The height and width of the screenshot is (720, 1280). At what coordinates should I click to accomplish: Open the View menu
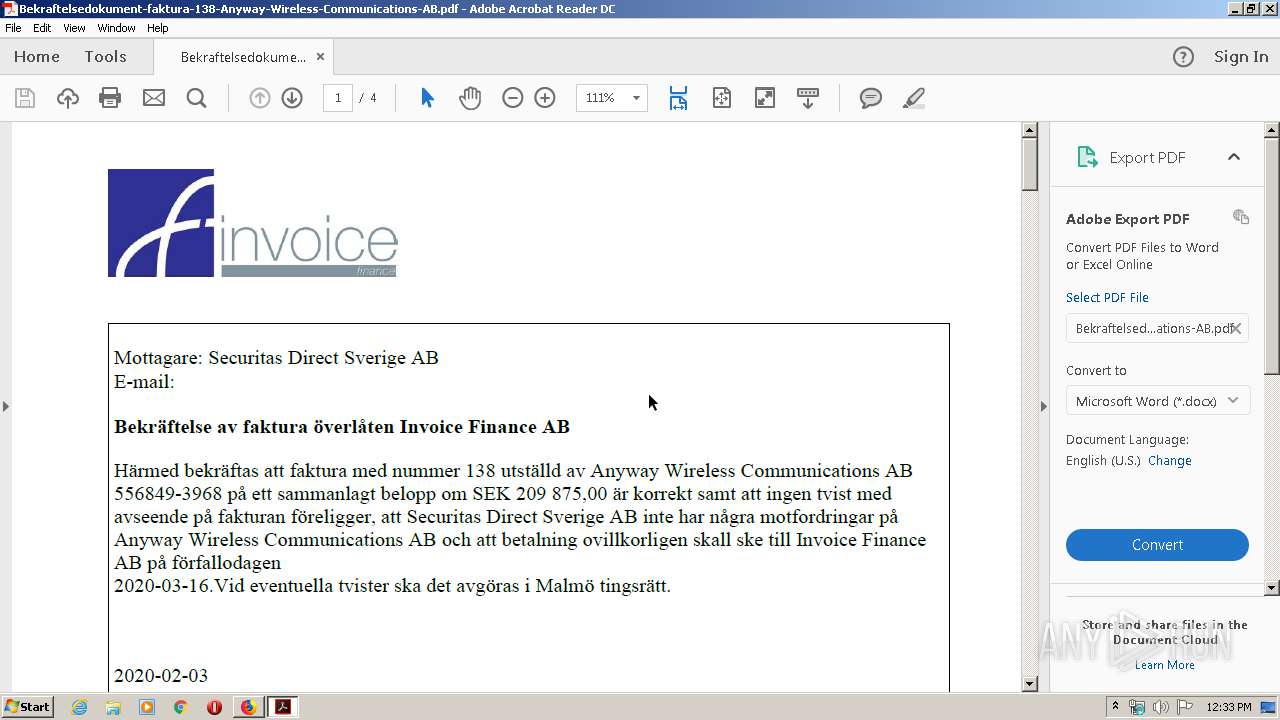point(74,28)
